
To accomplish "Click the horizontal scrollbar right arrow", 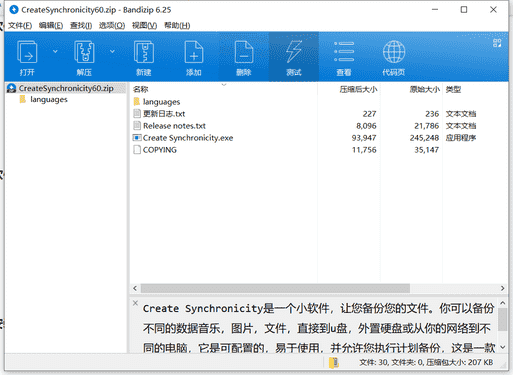I will 502,288.
